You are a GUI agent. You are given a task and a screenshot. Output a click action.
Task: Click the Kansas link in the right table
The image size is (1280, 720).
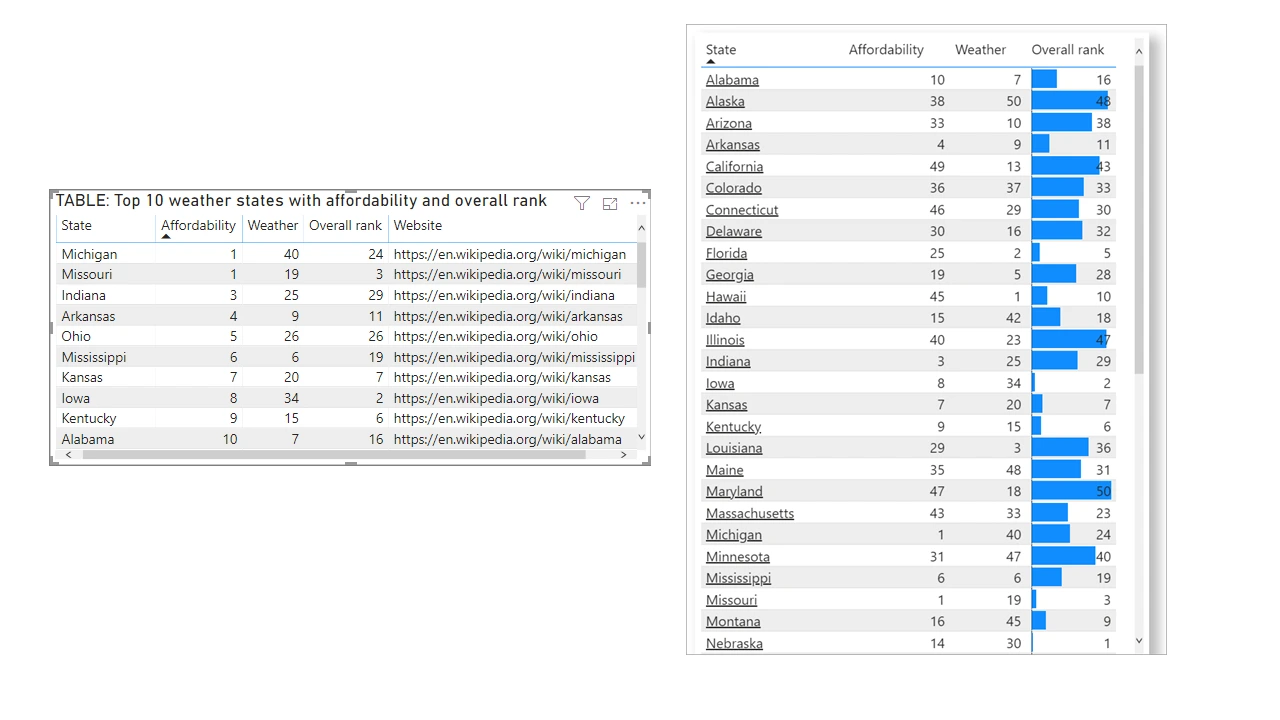[727, 405]
